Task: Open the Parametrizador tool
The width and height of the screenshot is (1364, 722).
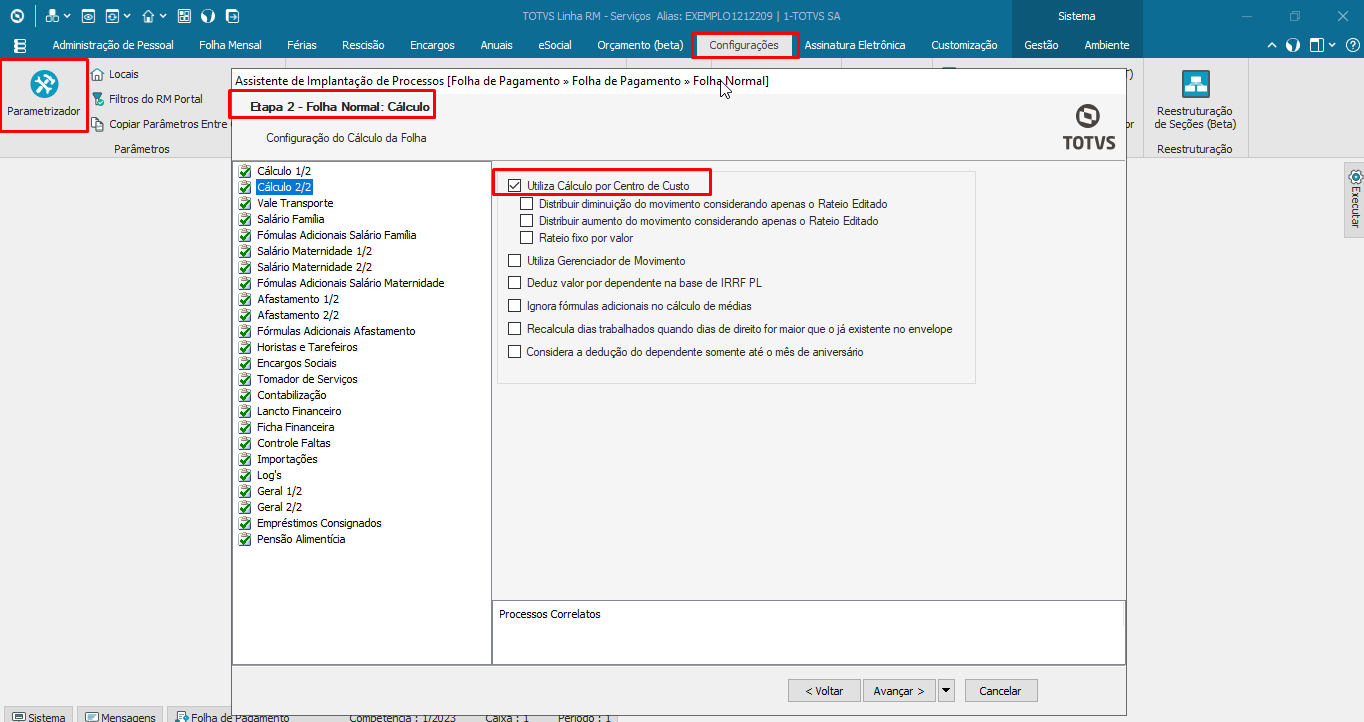Action: point(44,95)
